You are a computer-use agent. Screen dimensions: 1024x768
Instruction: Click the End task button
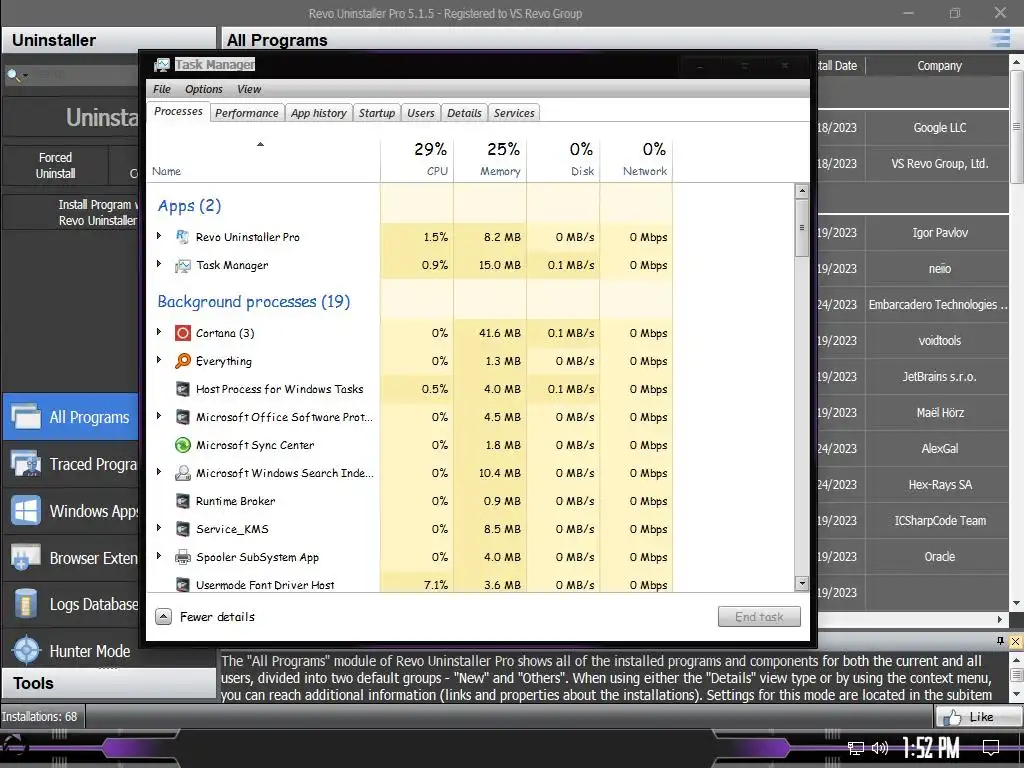click(759, 616)
